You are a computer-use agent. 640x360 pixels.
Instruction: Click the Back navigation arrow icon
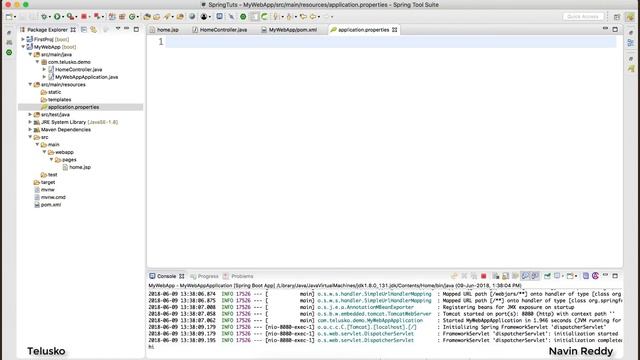click(x=313, y=17)
